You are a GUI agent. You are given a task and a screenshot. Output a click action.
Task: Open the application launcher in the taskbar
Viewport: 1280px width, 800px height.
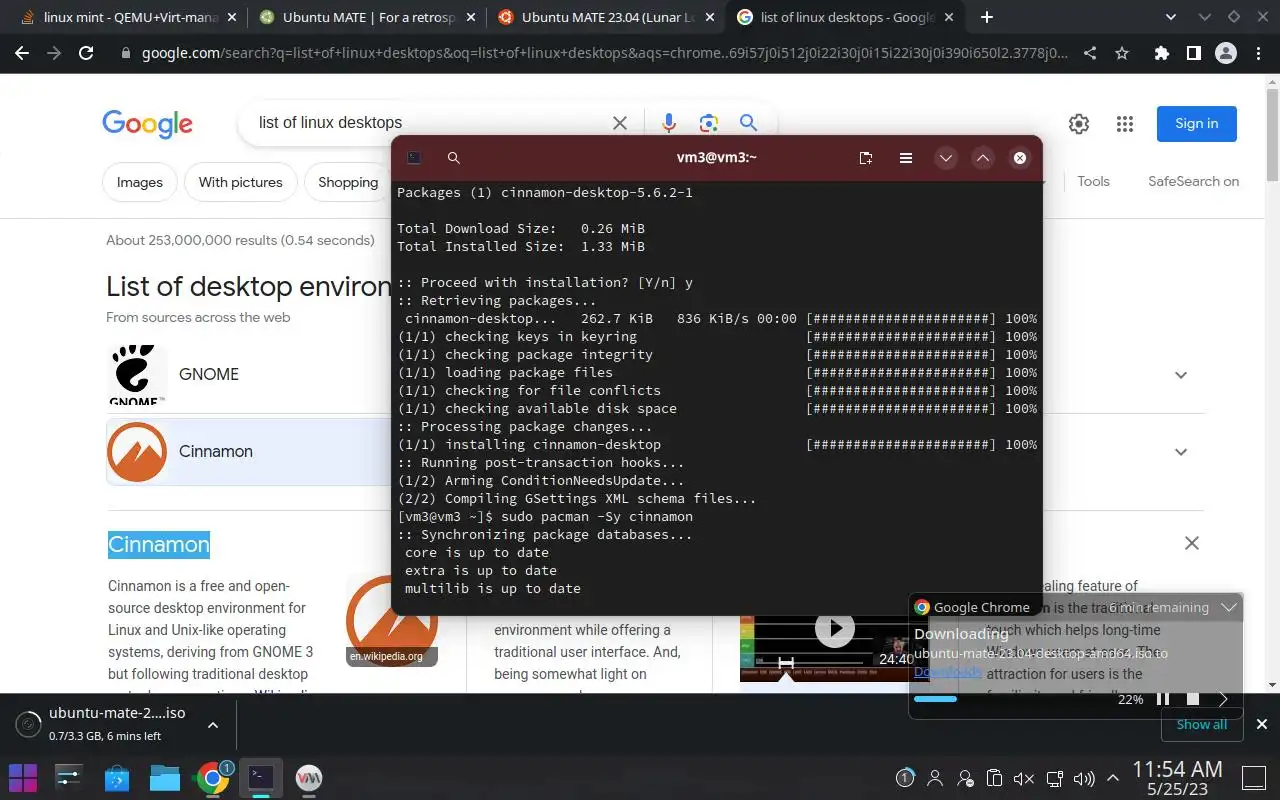pos(23,777)
